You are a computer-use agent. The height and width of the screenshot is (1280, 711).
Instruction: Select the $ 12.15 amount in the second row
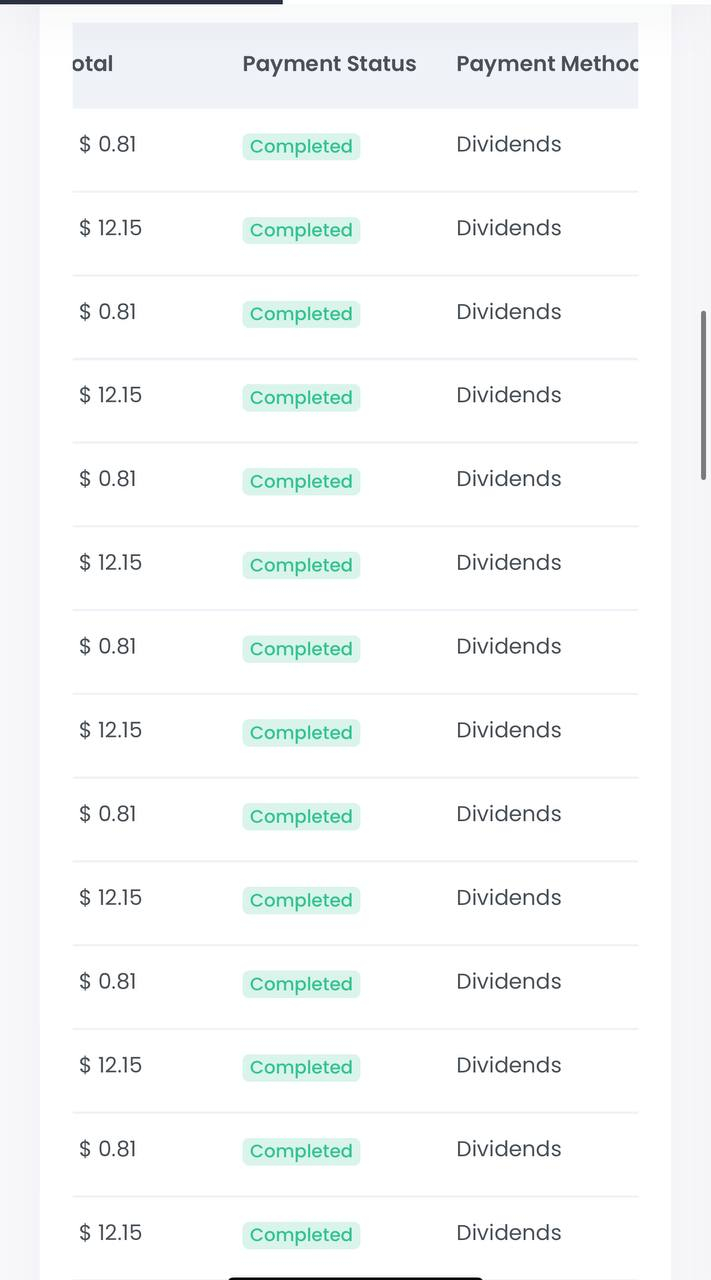(x=111, y=228)
